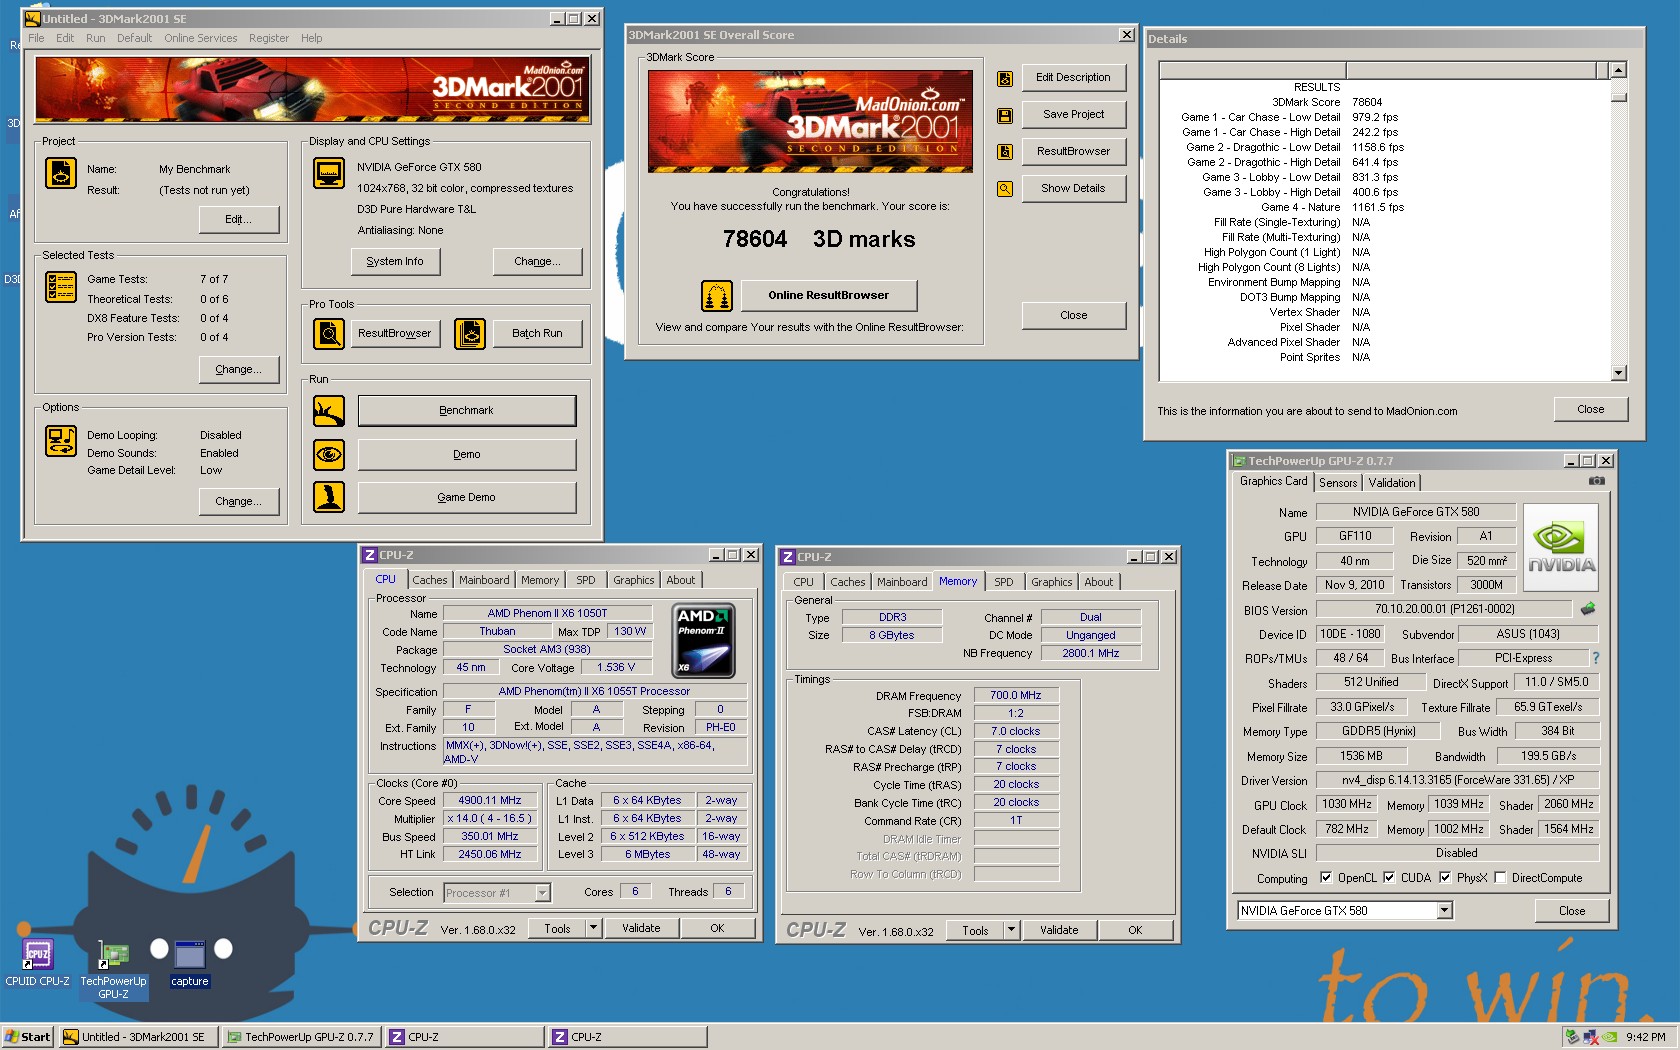Click the Online ResultBrowser button
Screen dimensions: 1680x1050
pos(828,296)
